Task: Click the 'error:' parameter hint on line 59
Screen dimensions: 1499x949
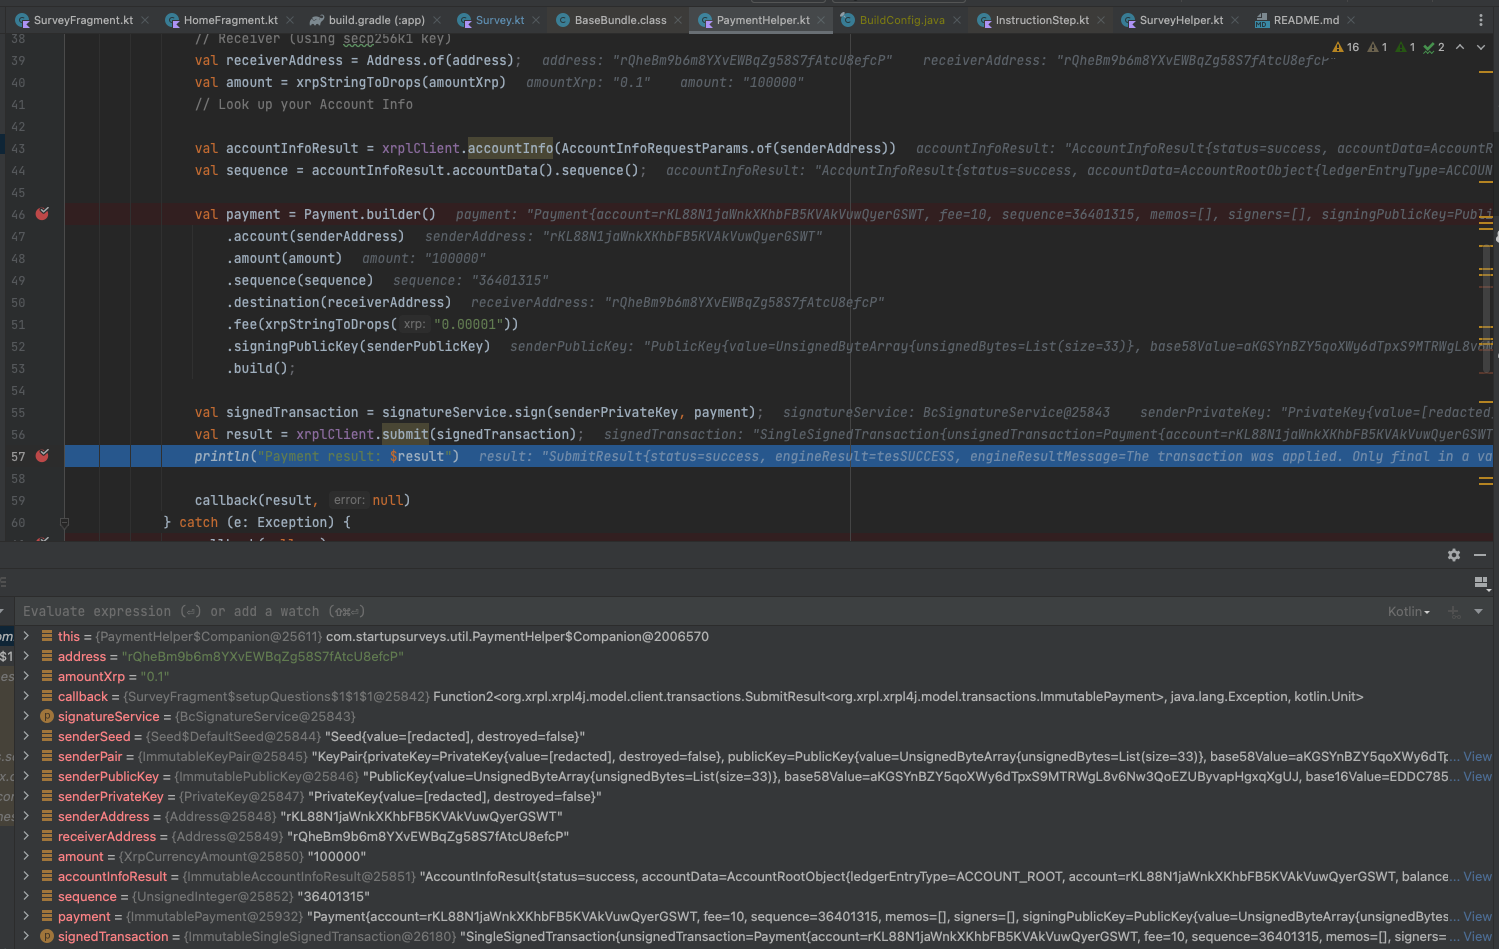Action: tap(349, 500)
